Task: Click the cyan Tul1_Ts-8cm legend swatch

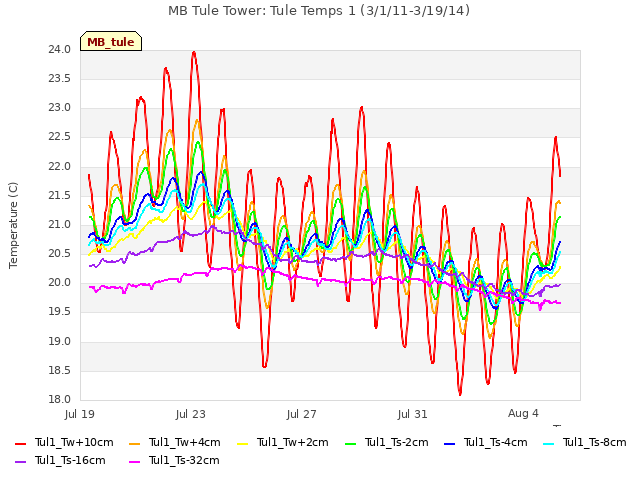Action: point(549,444)
